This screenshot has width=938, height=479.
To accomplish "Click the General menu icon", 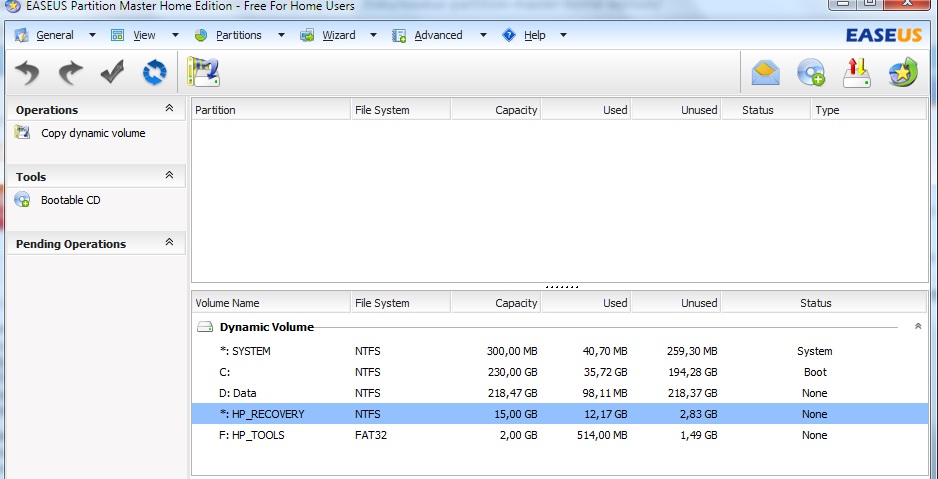I will [x=22, y=35].
